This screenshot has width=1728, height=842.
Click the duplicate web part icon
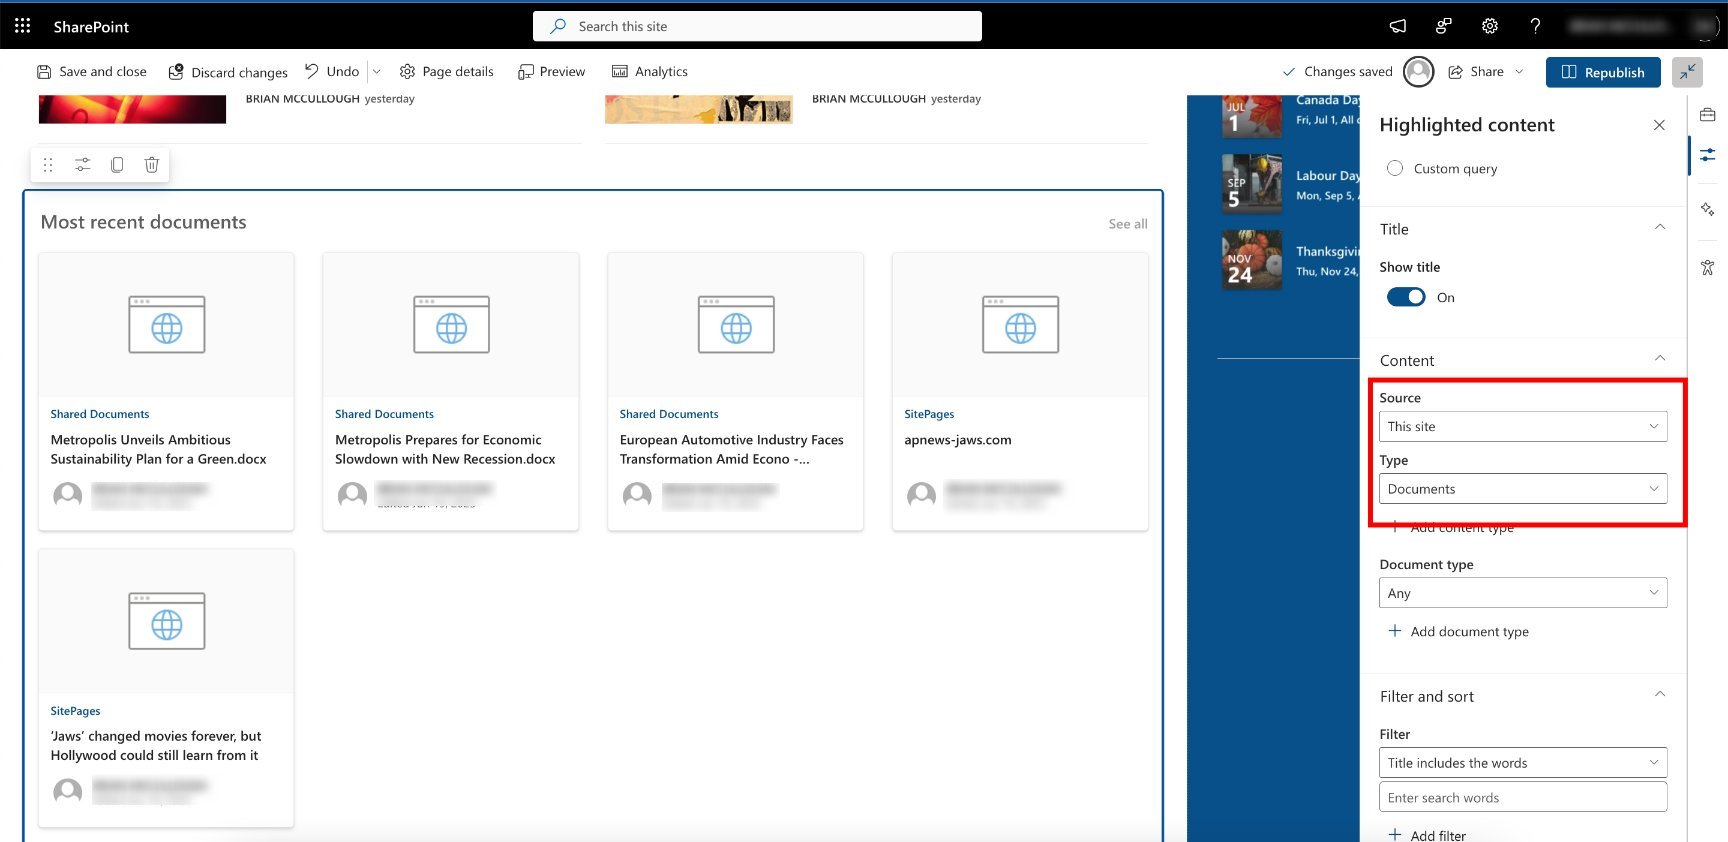[x=117, y=165]
